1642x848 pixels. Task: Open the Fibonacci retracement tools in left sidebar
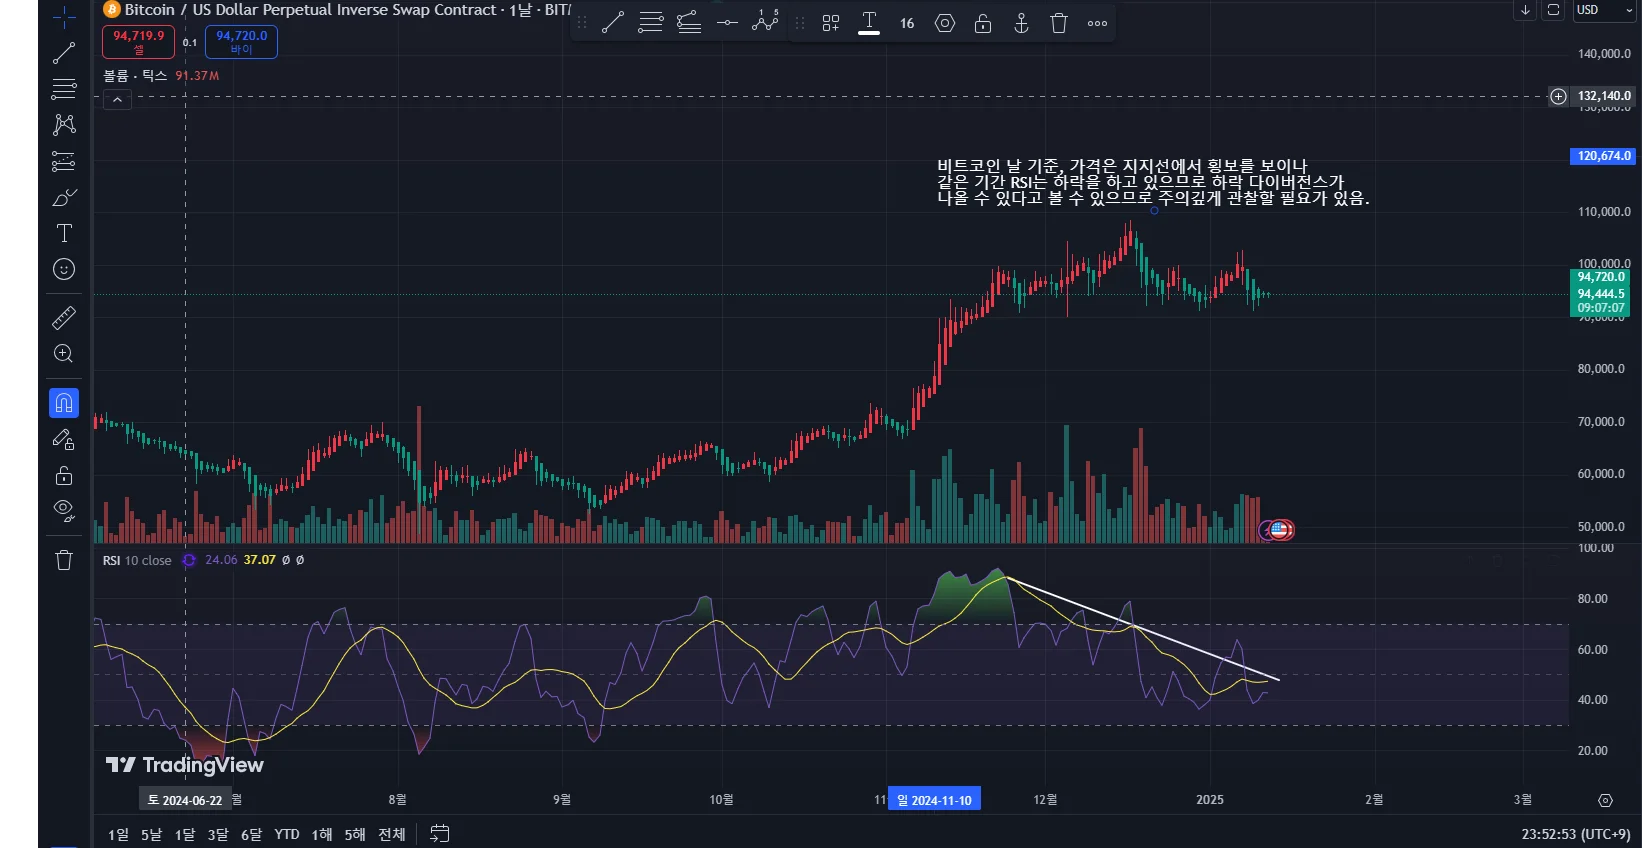(x=64, y=89)
